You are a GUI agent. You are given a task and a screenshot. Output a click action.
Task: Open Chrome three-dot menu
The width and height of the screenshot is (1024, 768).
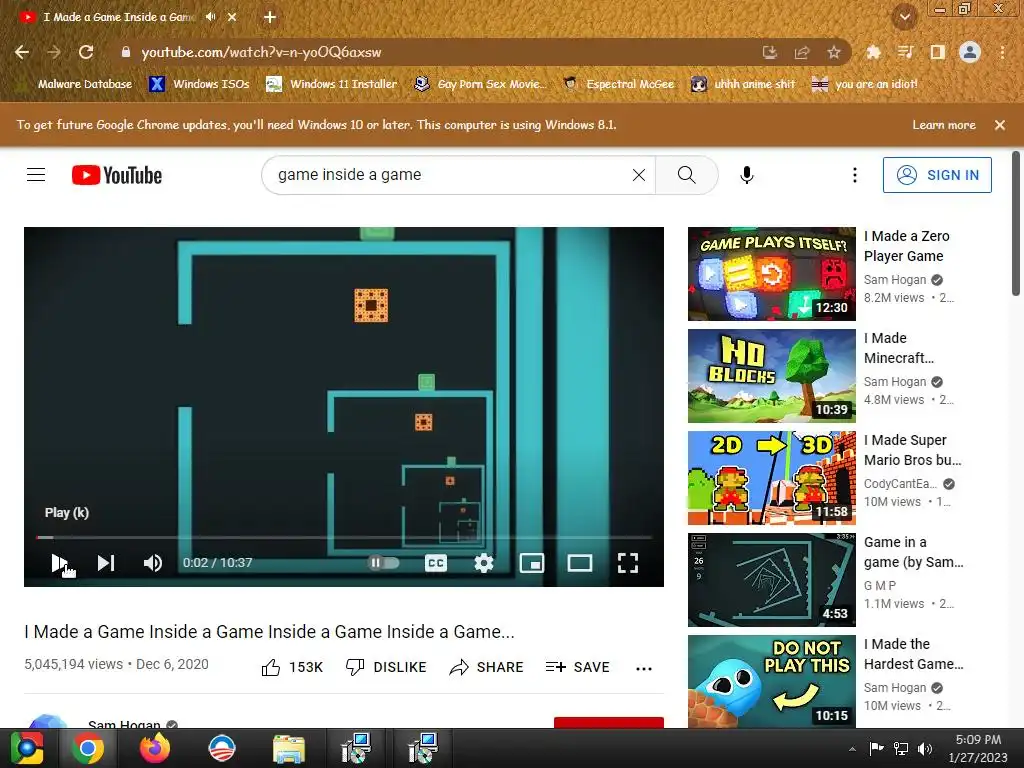(1002, 52)
